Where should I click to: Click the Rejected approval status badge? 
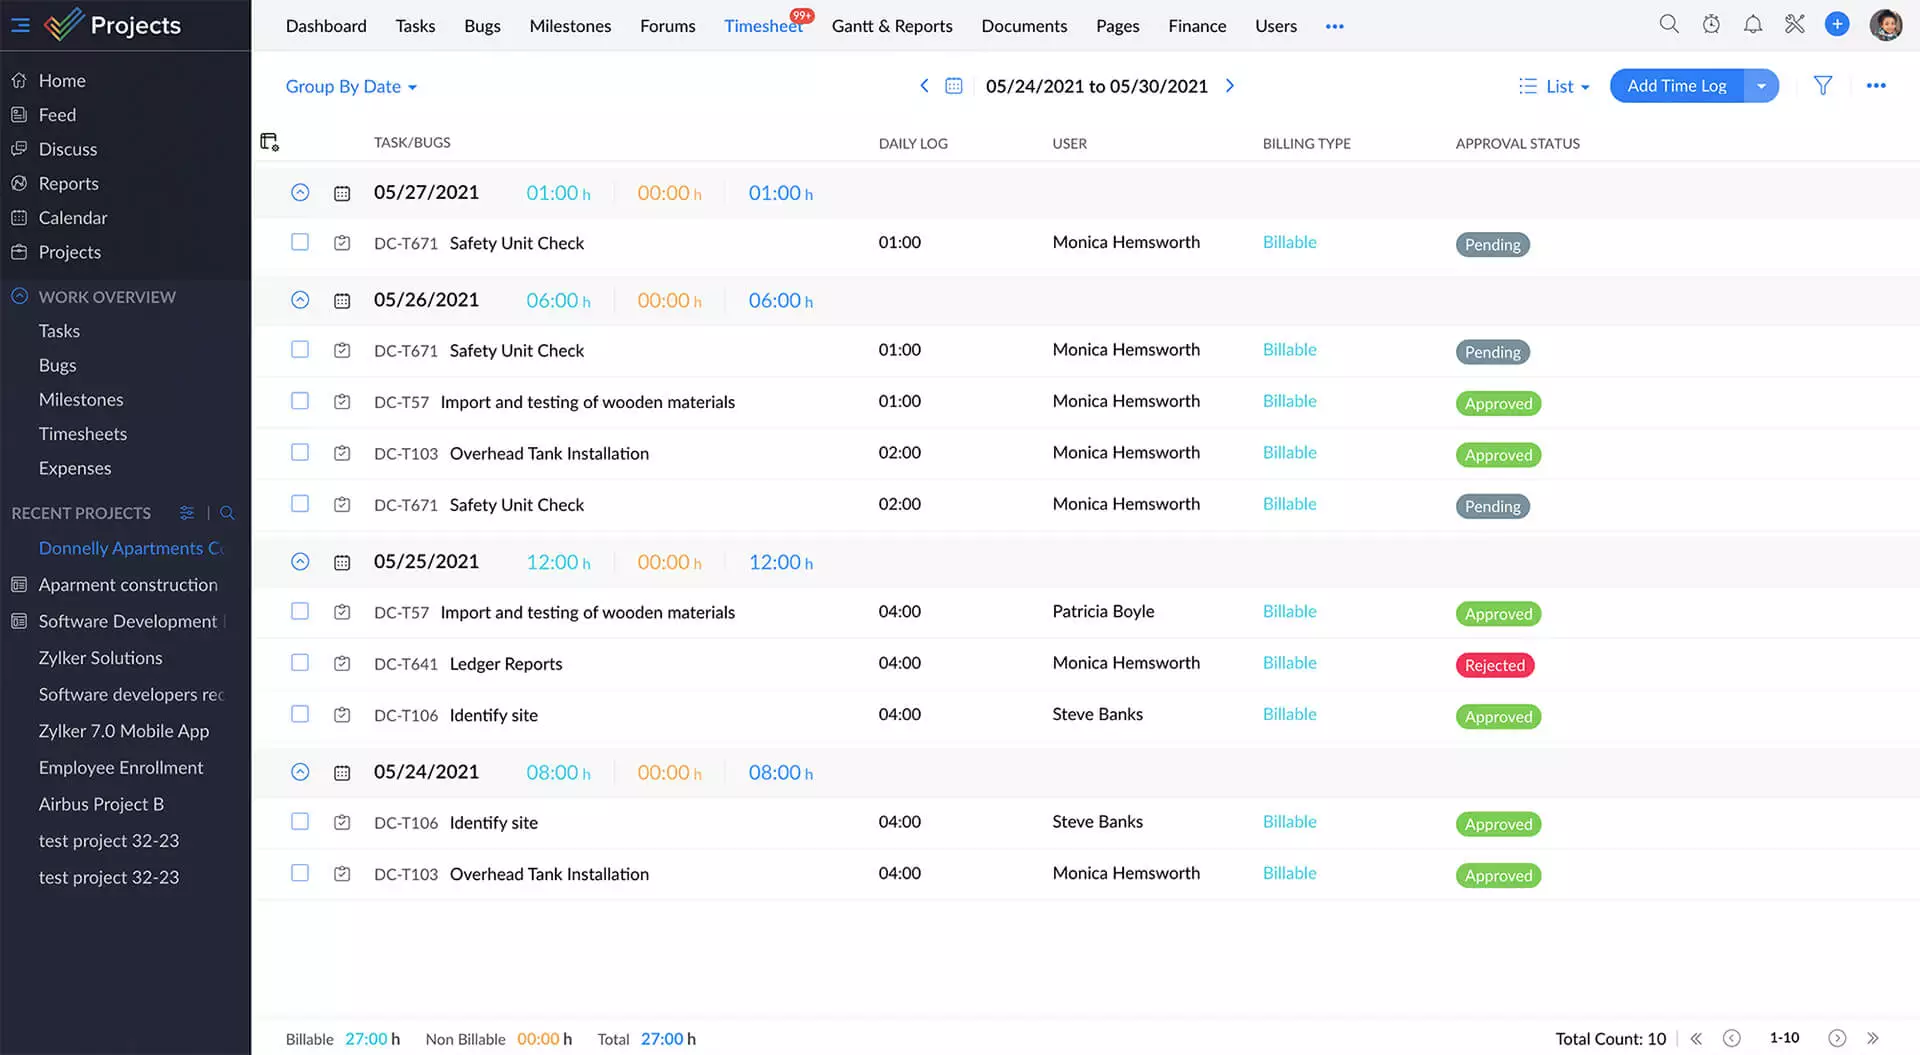click(1494, 665)
